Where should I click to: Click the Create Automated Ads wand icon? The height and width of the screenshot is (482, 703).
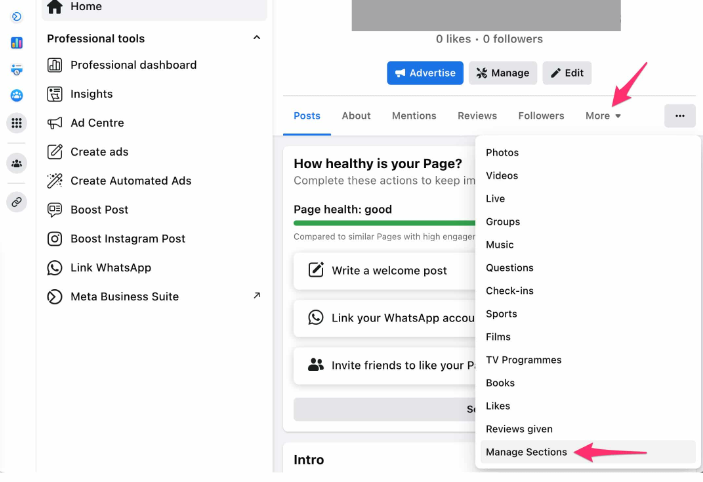coord(55,181)
